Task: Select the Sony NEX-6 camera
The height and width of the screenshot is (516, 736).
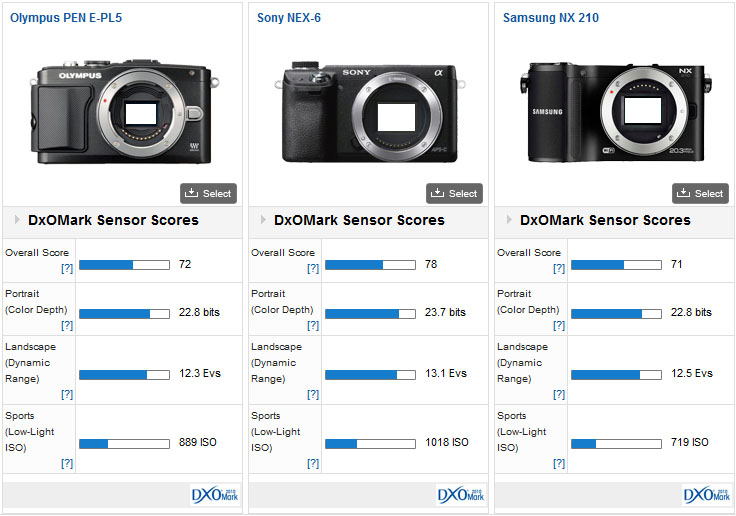Action: click(454, 193)
